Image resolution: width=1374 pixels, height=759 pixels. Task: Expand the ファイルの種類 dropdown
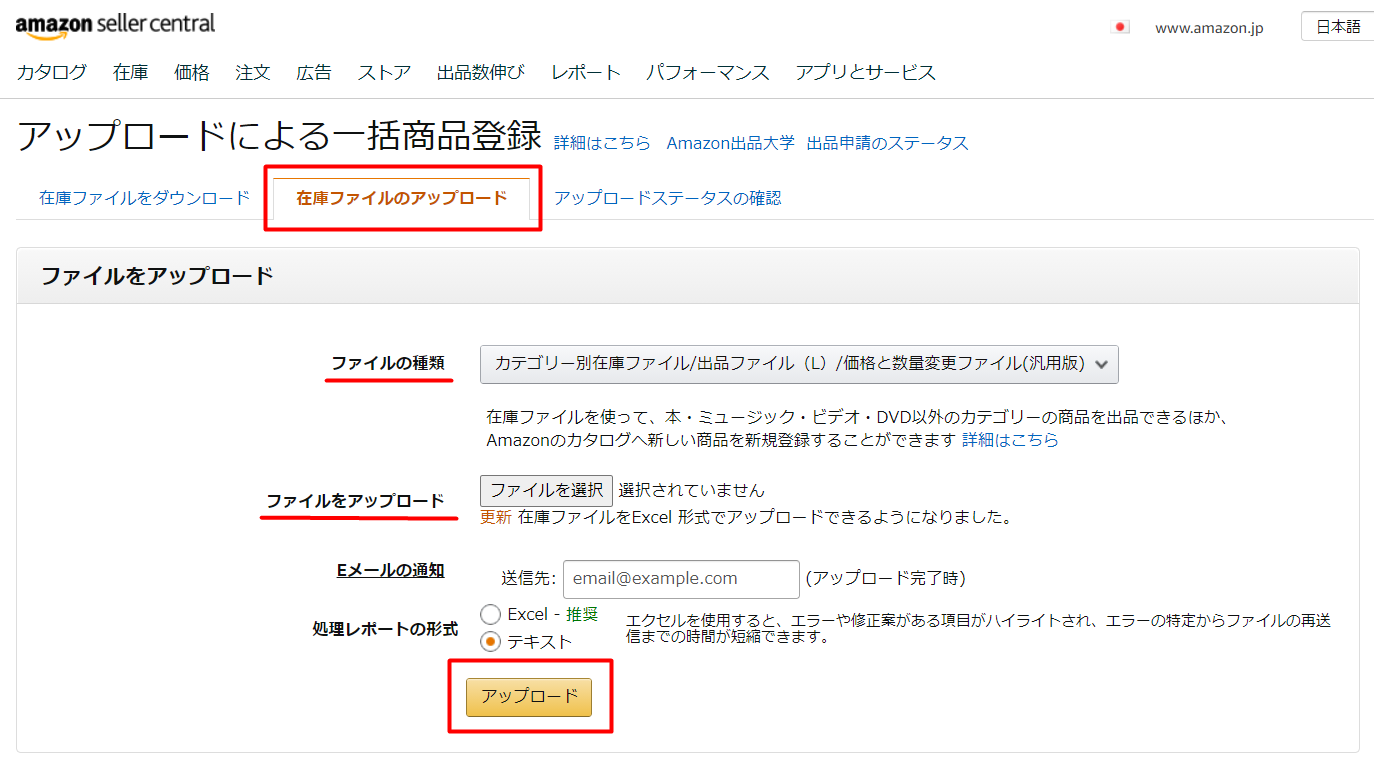799,364
